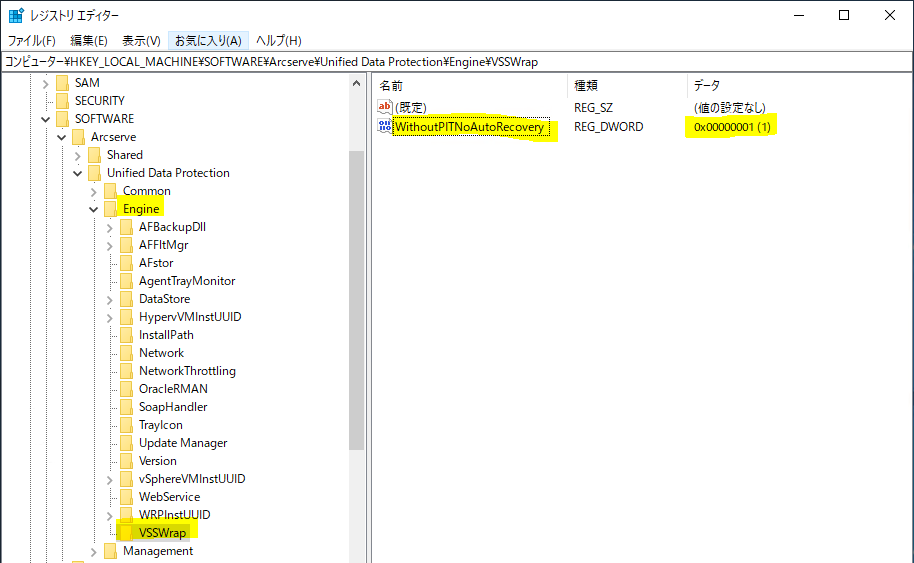Expand the WRPInstUUID key
The width and height of the screenshot is (914, 563).
click(x=110, y=516)
